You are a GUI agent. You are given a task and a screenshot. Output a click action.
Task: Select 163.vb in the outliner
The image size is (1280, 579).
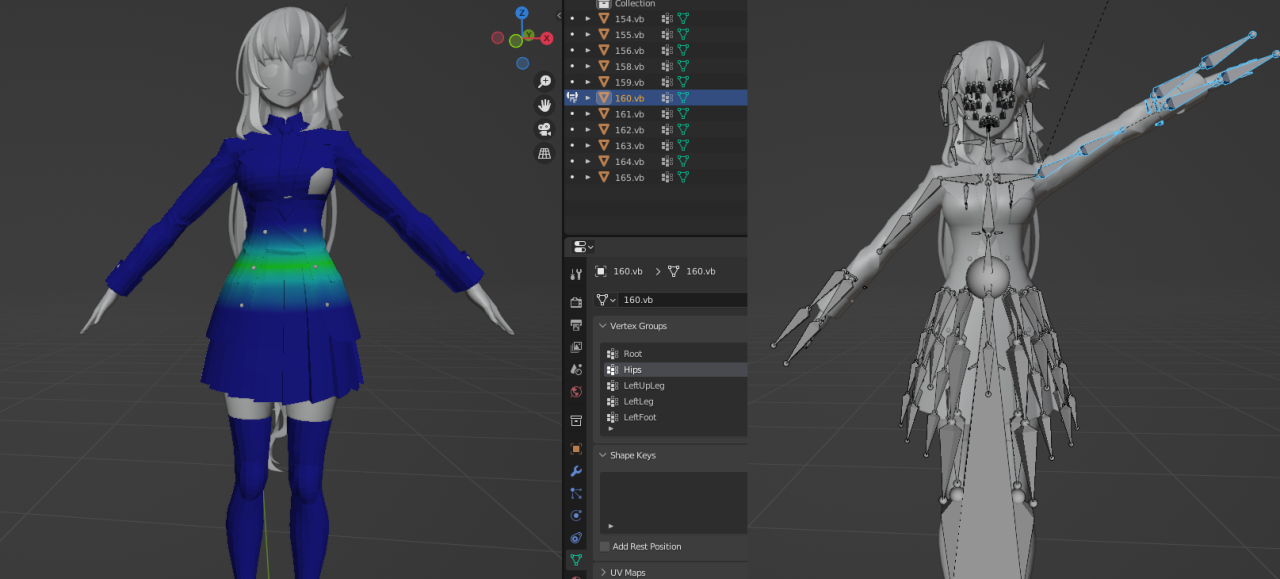629,146
